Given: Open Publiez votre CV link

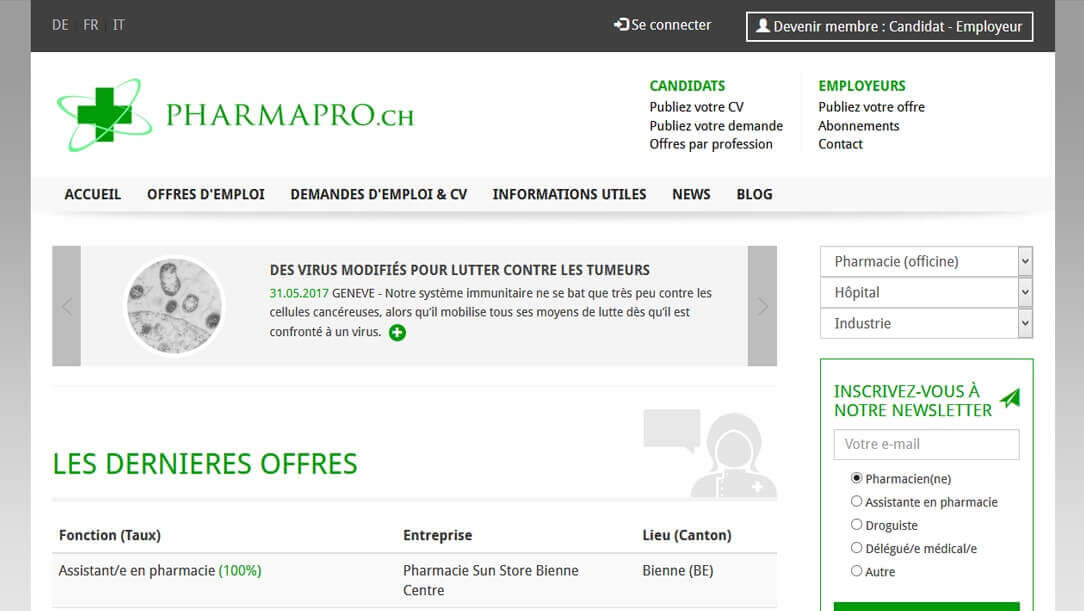Looking at the screenshot, I should click(696, 107).
